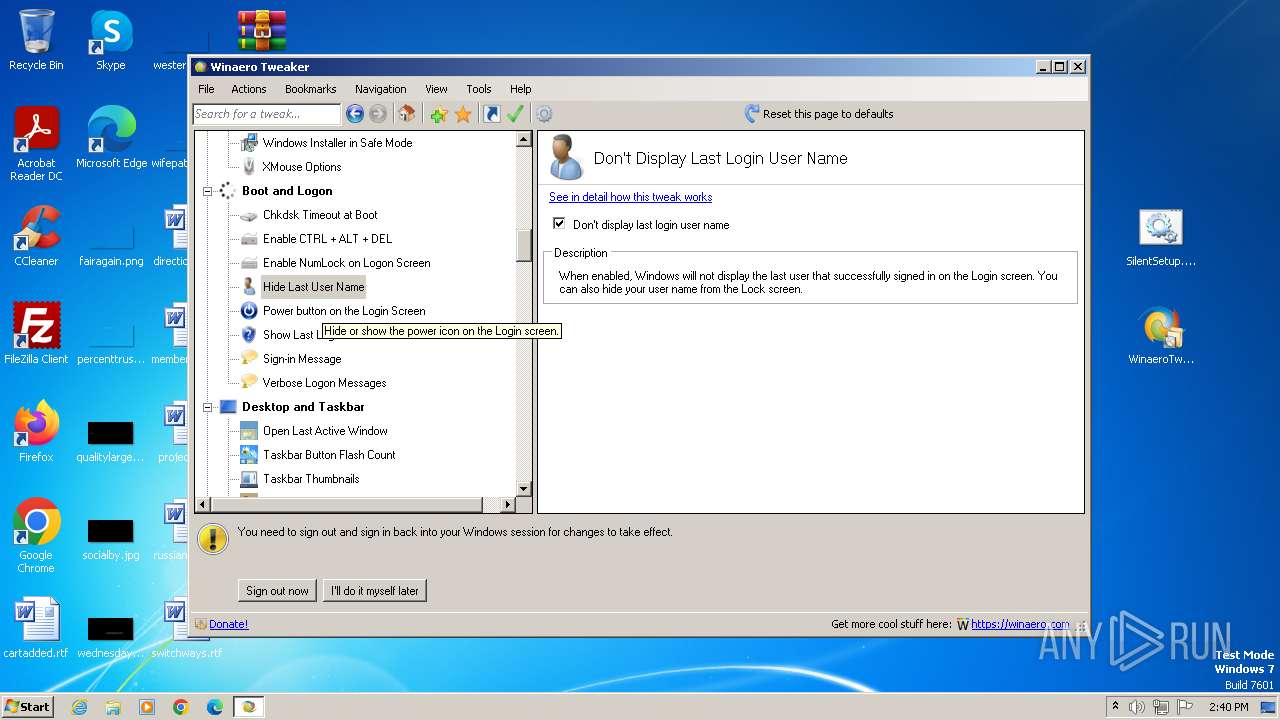Open Internet Explorer in taskbar

(x=79, y=707)
